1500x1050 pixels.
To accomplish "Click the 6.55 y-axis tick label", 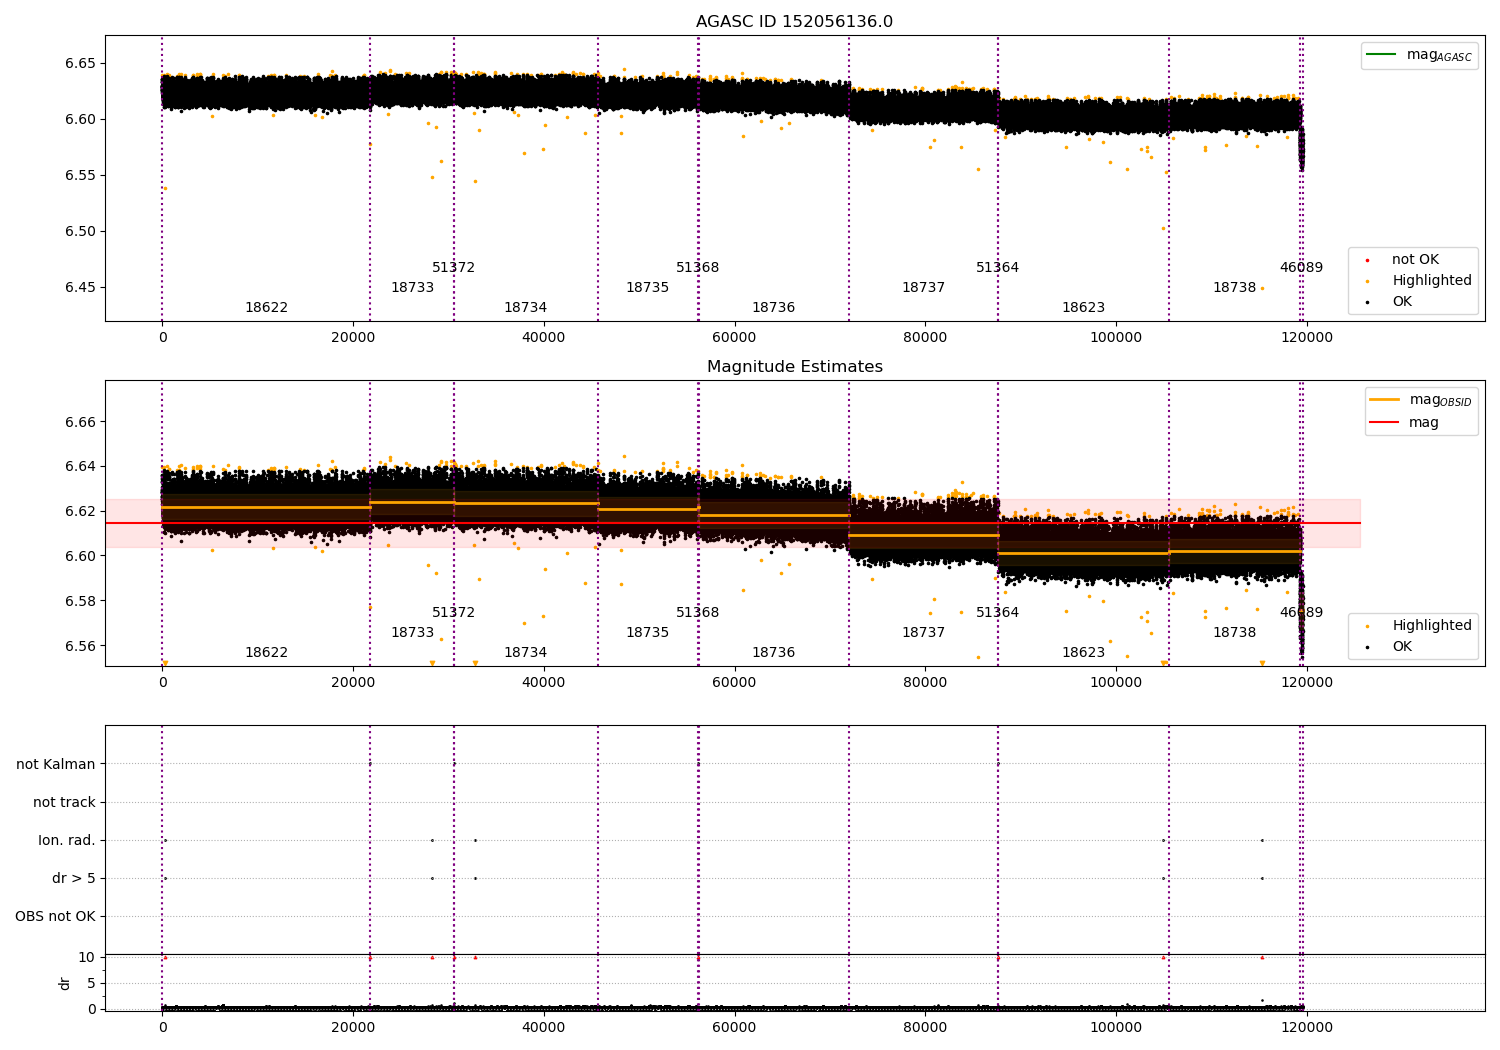I will 80,175.
